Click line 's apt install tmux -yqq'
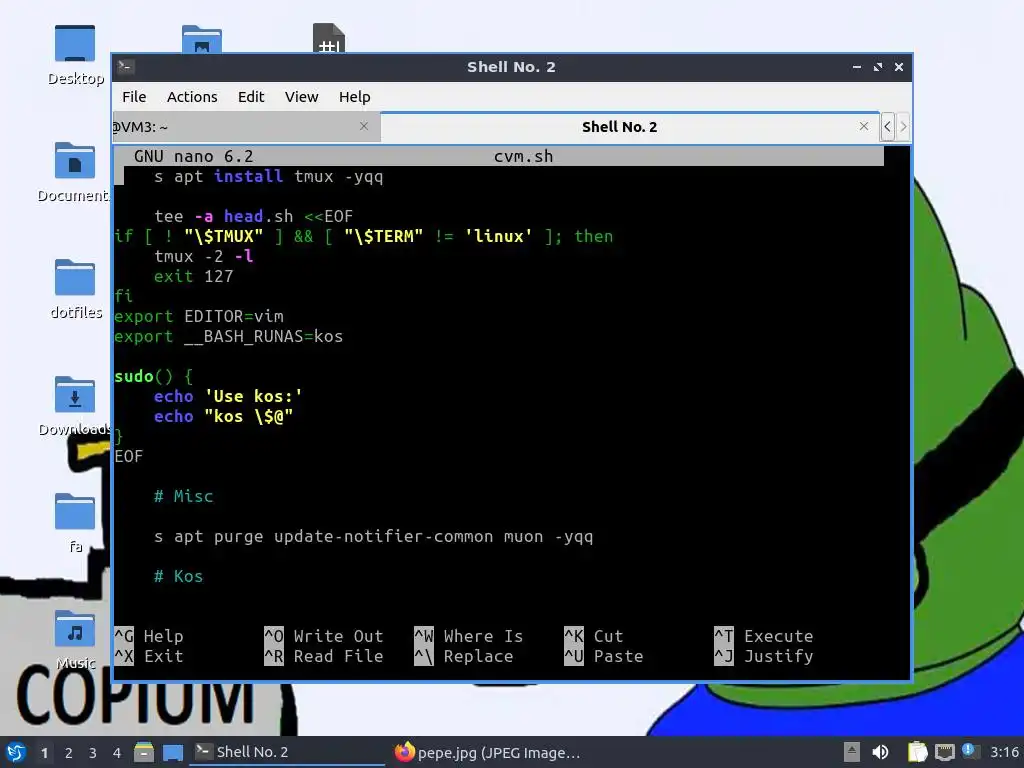Screen dimensions: 1024x768 tap(268, 176)
